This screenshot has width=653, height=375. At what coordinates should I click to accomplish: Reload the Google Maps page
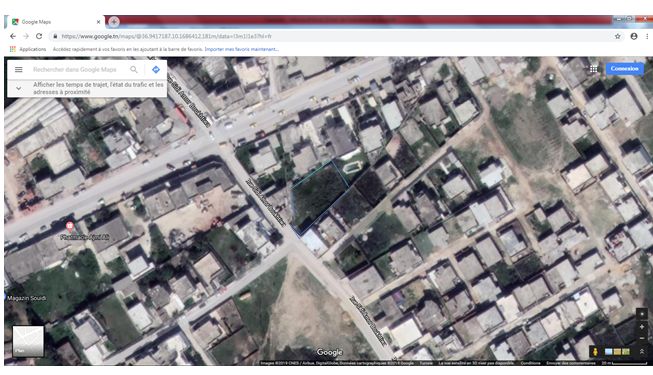(39, 36)
